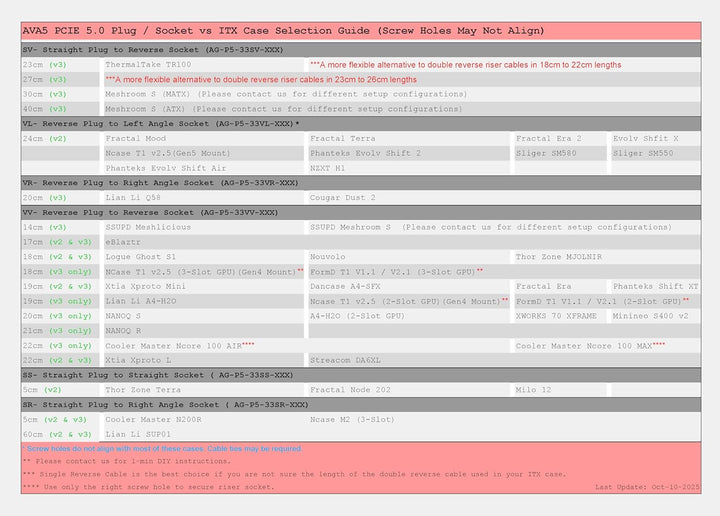The width and height of the screenshot is (720, 516).
Task: Select the Dancase A4-SFX entry
Action: [x=345, y=286]
